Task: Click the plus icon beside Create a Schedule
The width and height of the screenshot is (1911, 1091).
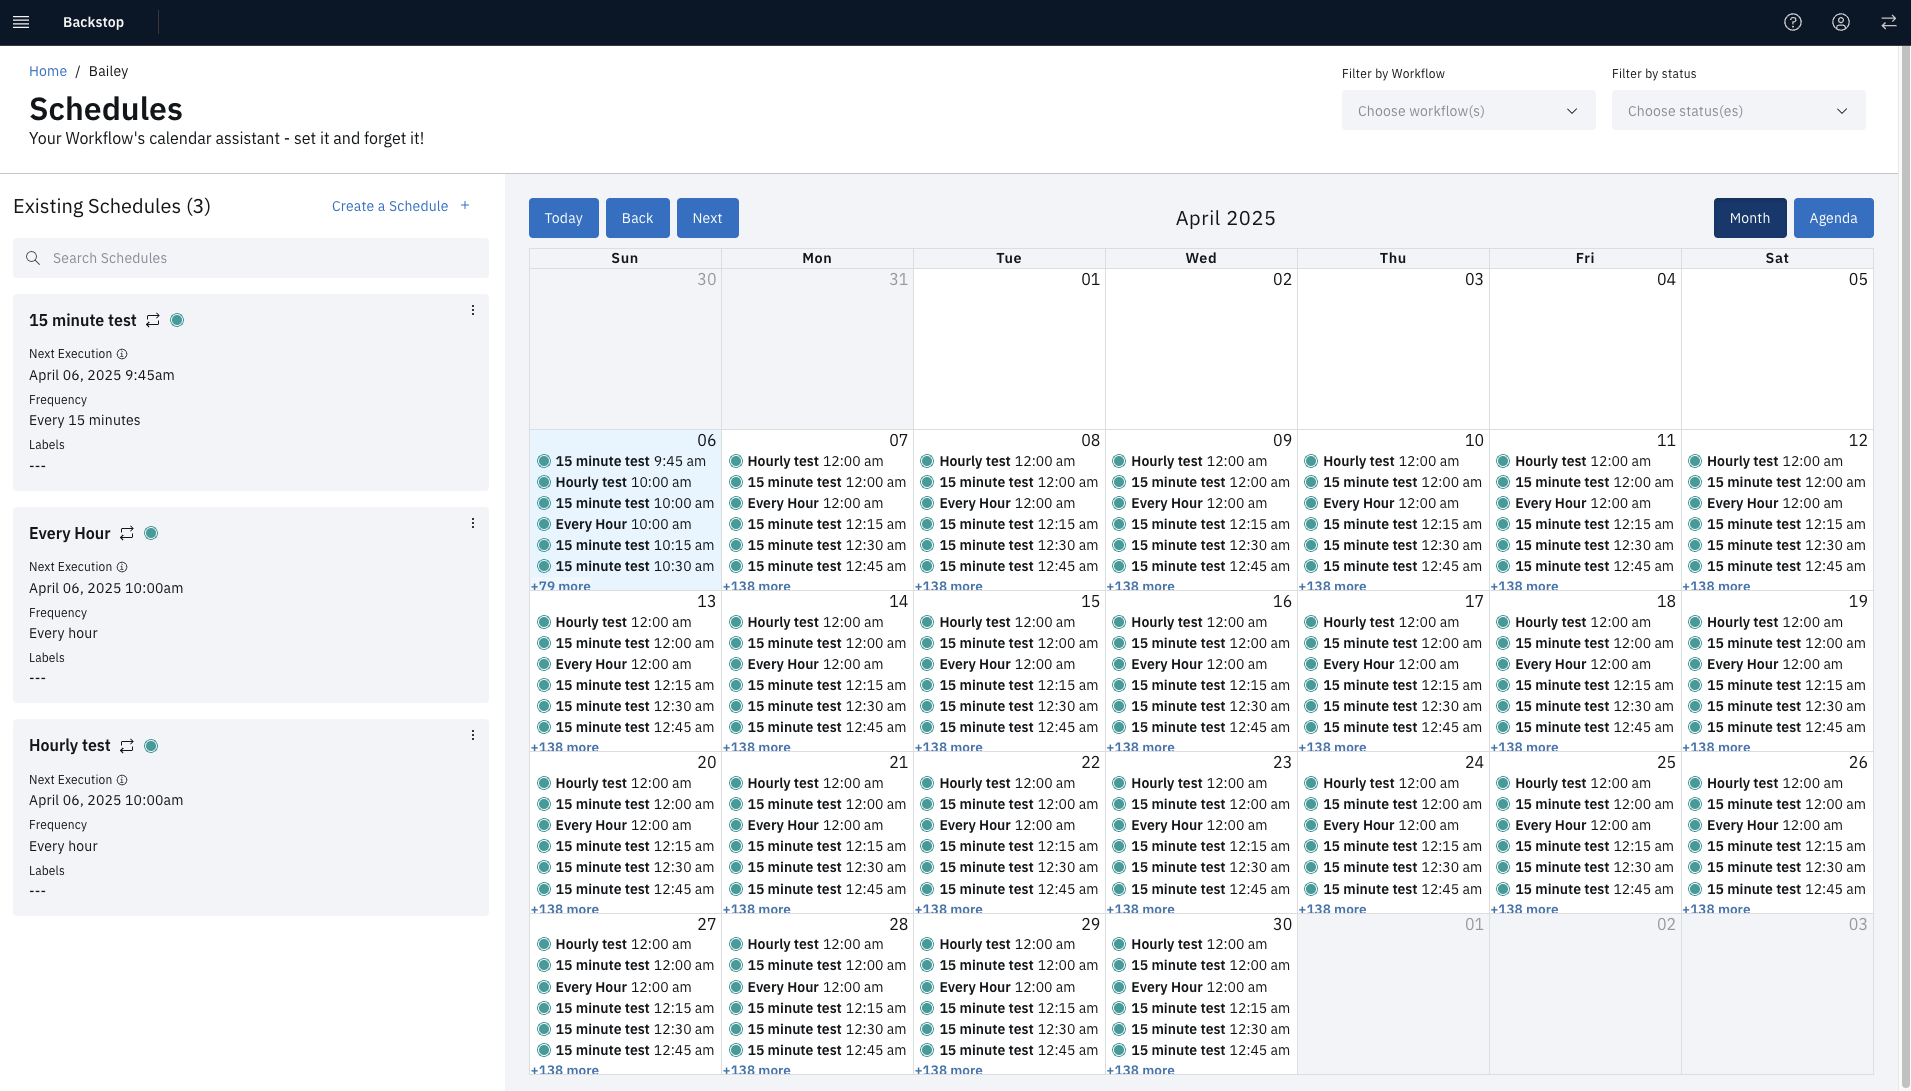Action: 465,206
